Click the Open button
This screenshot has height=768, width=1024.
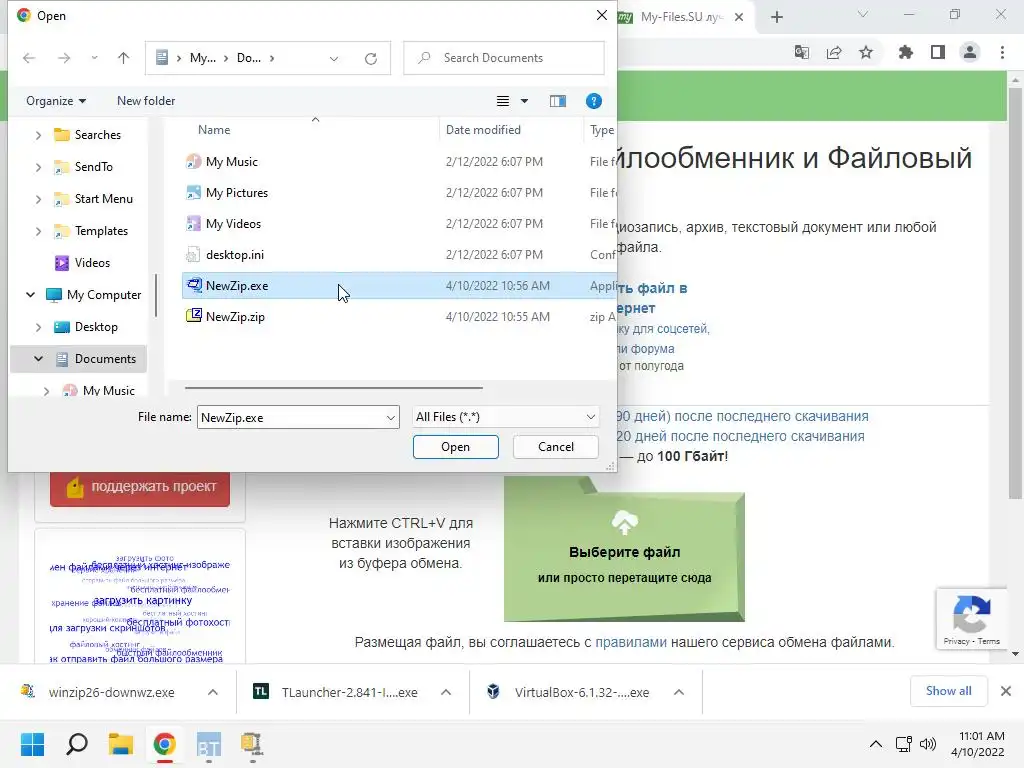point(455,447)
